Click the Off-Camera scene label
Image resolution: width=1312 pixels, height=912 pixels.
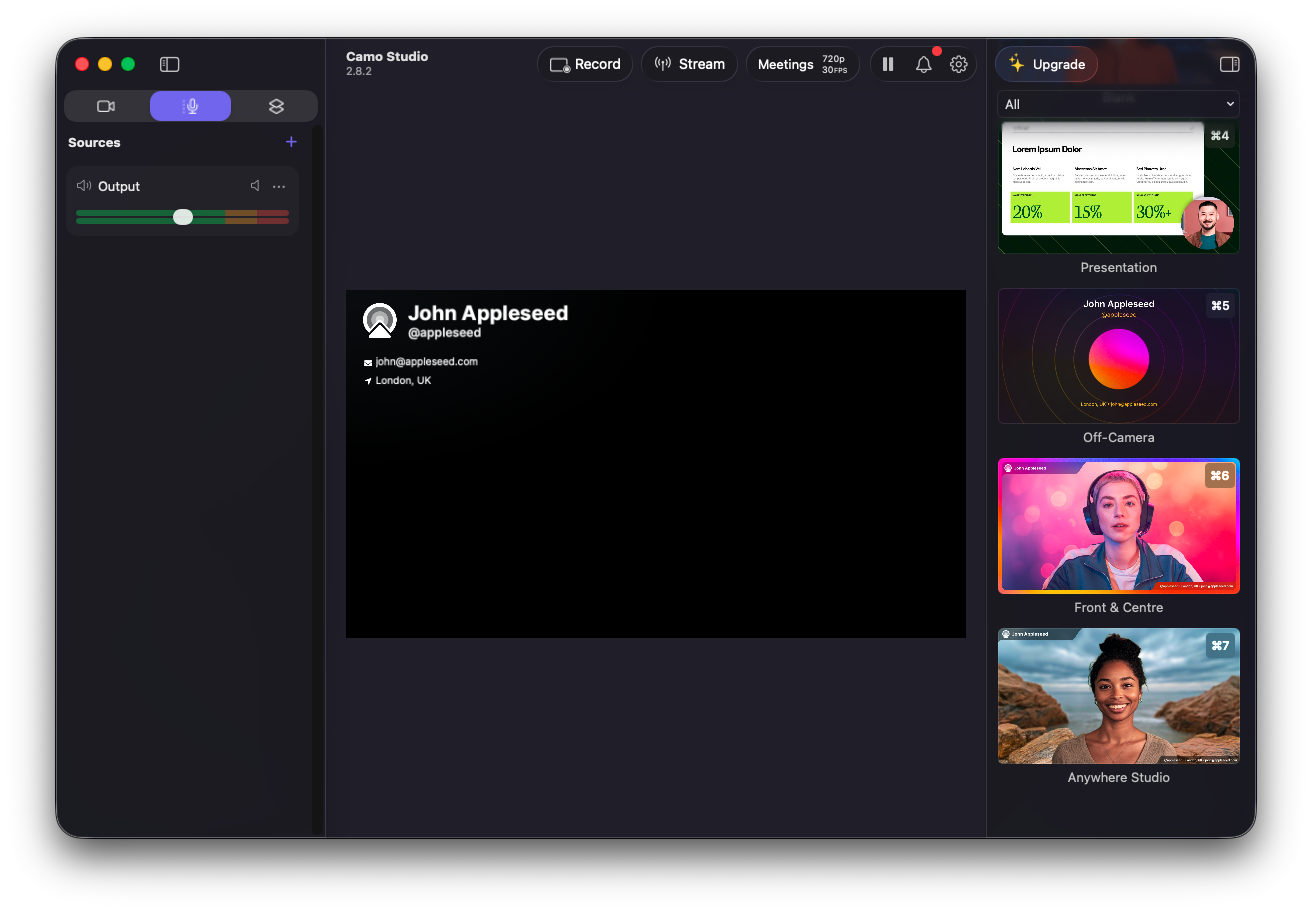pyautogui.click(x=1119, y=438)
